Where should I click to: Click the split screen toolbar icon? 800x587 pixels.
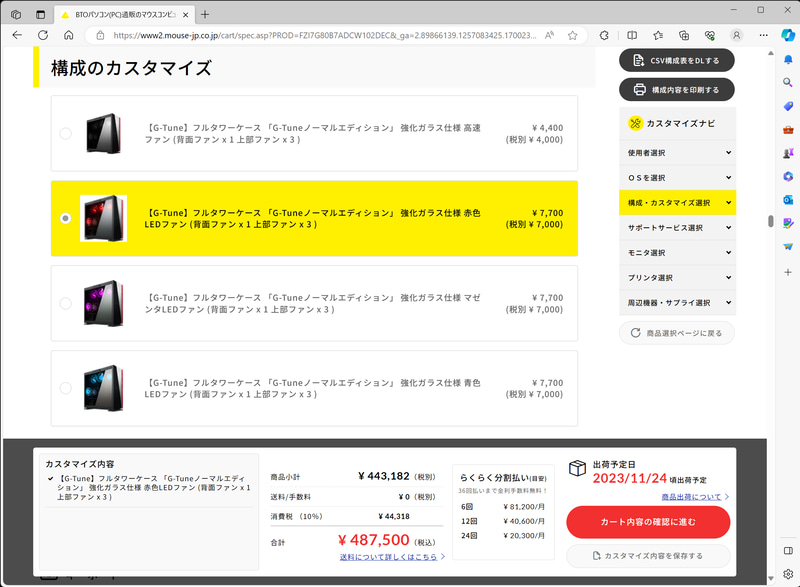point(633,36)
